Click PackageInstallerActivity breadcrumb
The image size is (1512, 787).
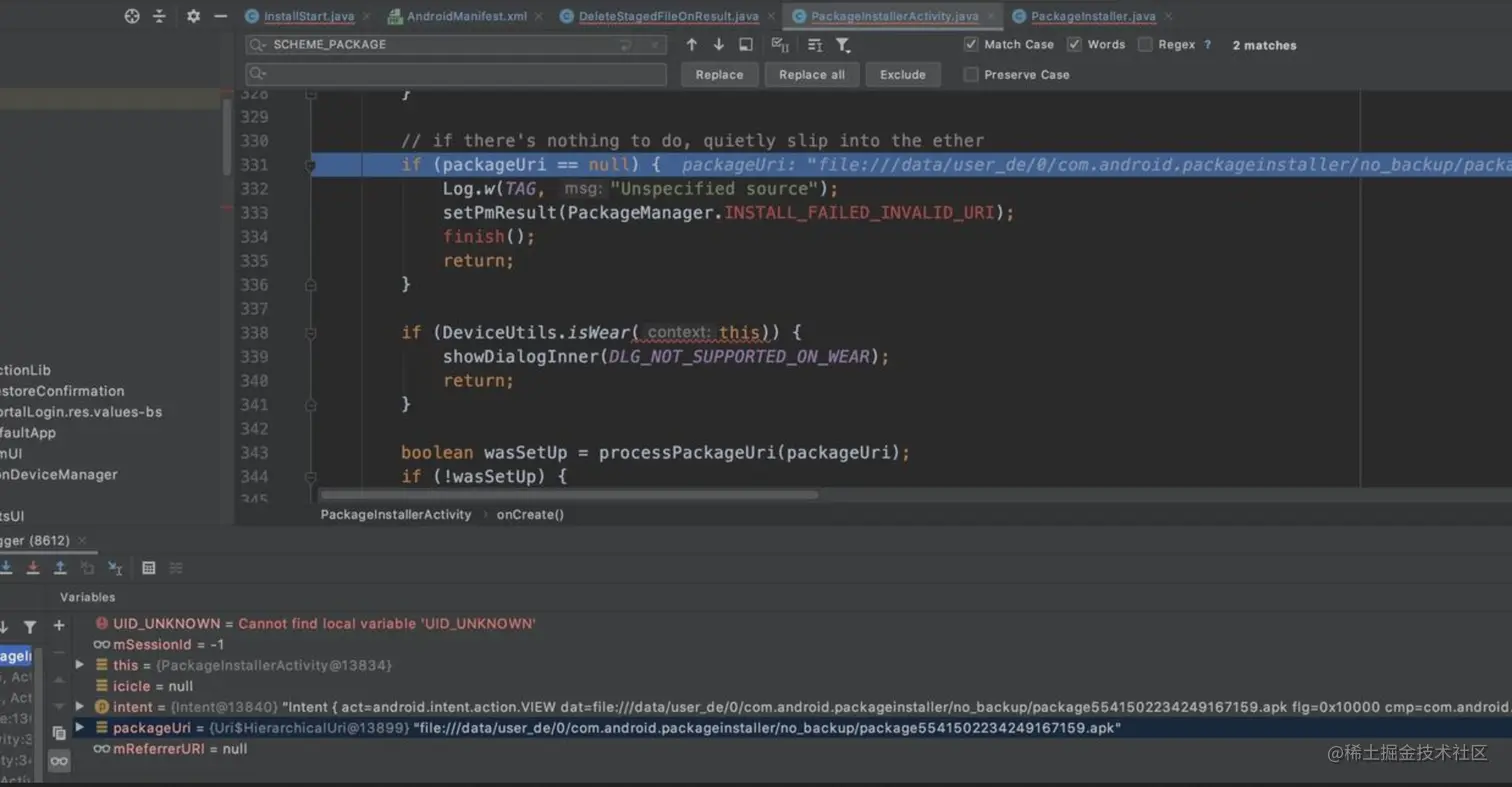click(396, 515)
